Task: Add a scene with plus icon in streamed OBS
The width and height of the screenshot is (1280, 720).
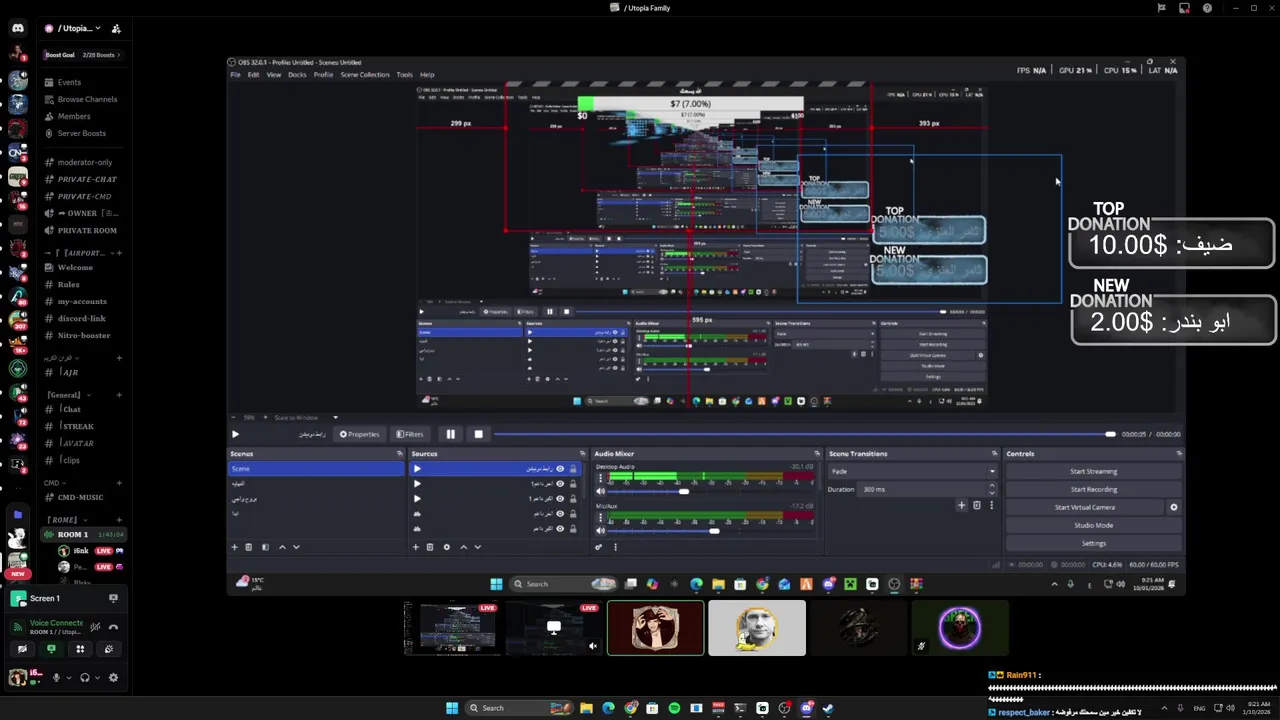Action: click(x=235, y=547)
